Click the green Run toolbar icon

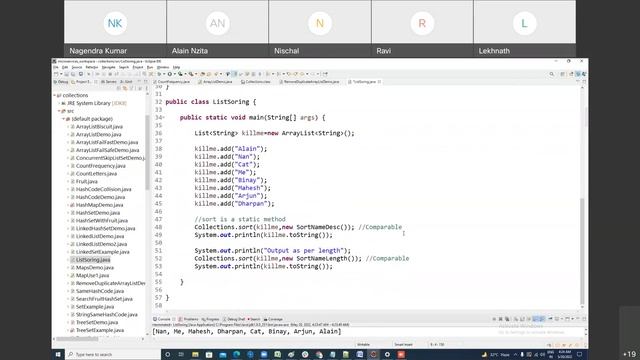coord(170,74)
